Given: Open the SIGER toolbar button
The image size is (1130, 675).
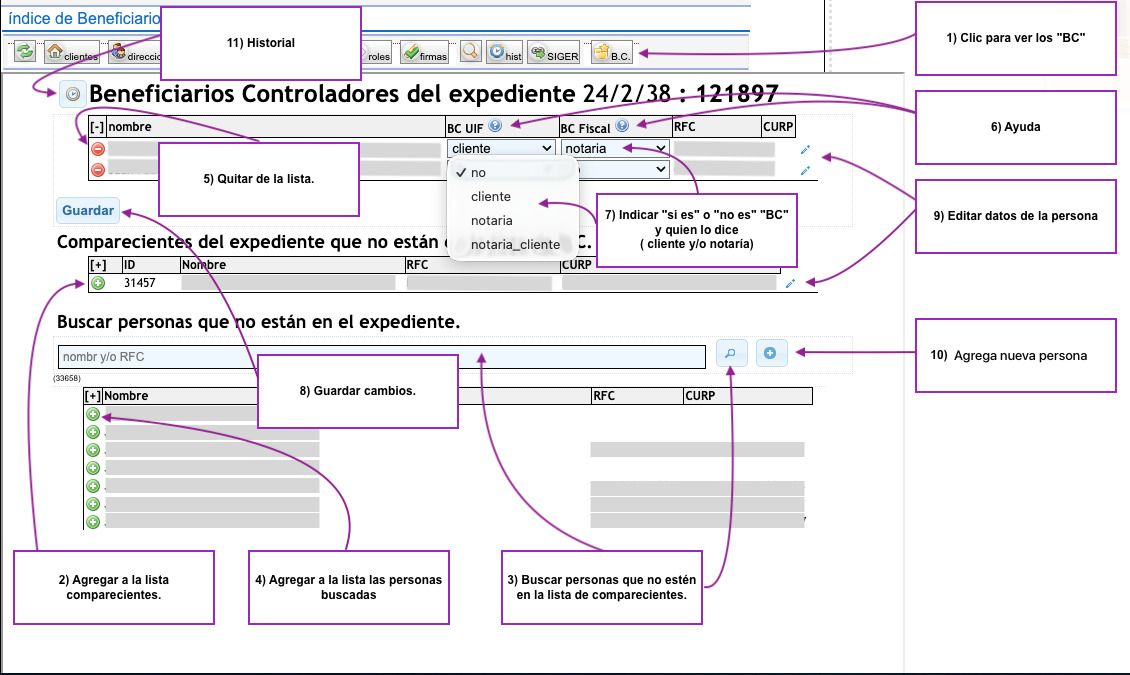Looking at the screenshot, I should 553,54.
